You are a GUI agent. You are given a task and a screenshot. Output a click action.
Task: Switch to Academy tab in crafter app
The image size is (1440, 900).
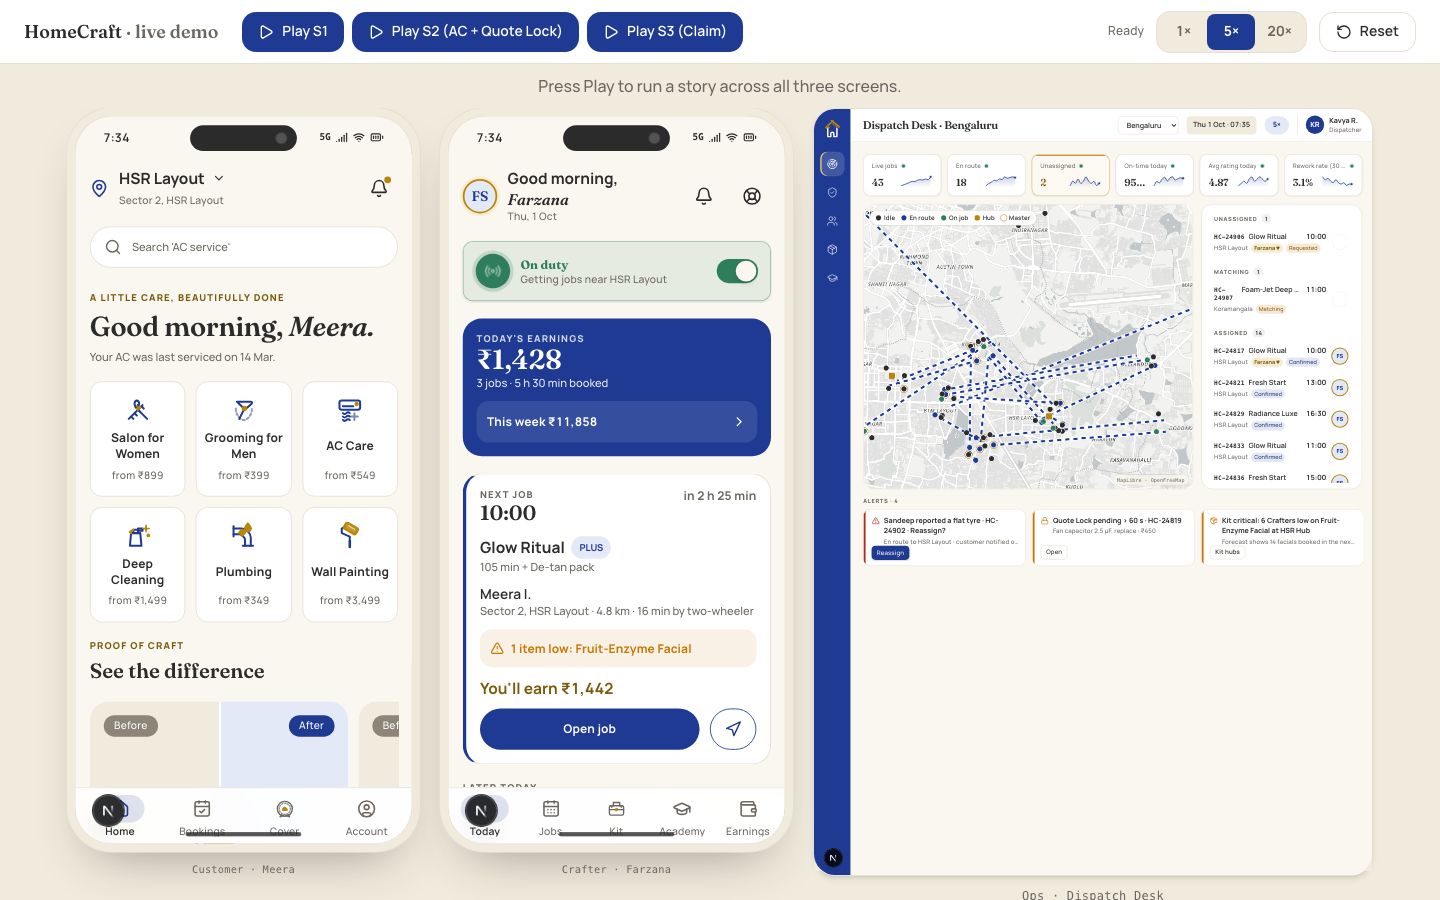(682, 817)
